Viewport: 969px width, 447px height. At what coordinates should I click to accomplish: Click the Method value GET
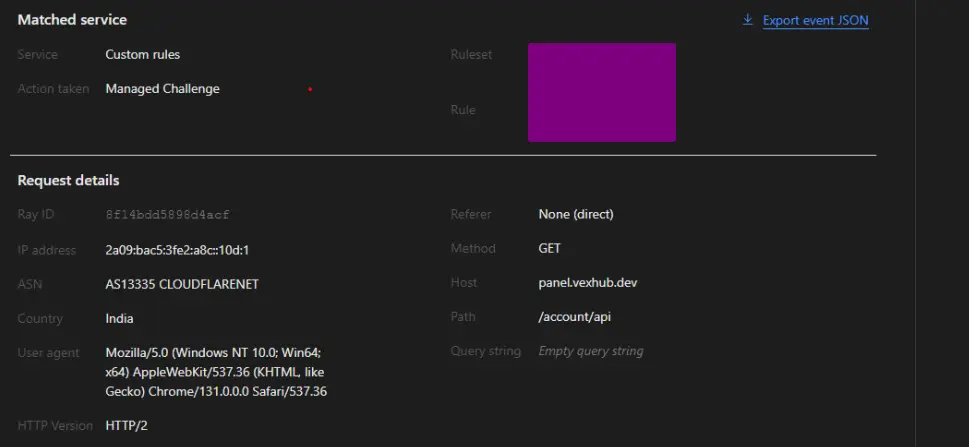[x=550, y=249]
